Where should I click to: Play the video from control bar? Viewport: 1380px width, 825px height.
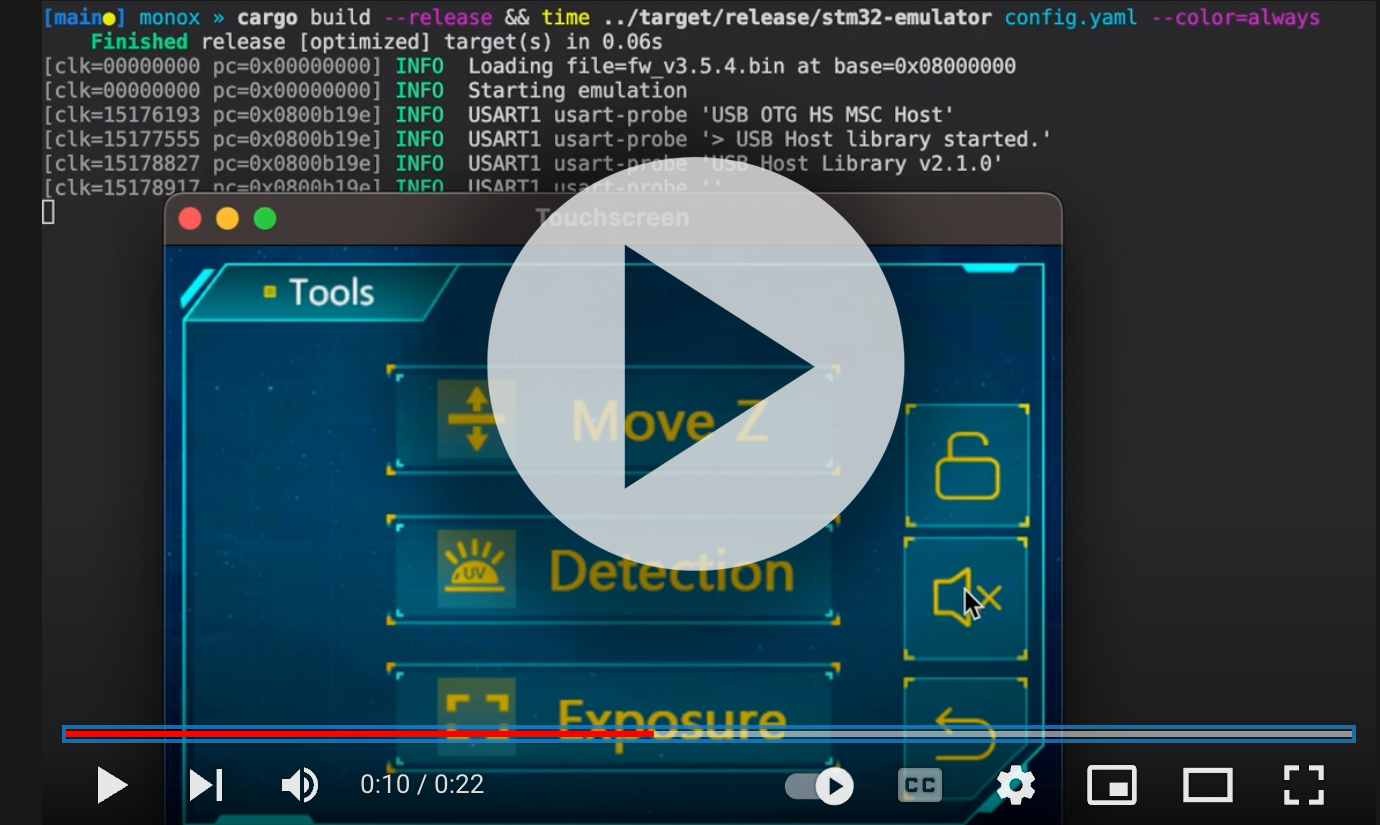[x=111, y=785]
